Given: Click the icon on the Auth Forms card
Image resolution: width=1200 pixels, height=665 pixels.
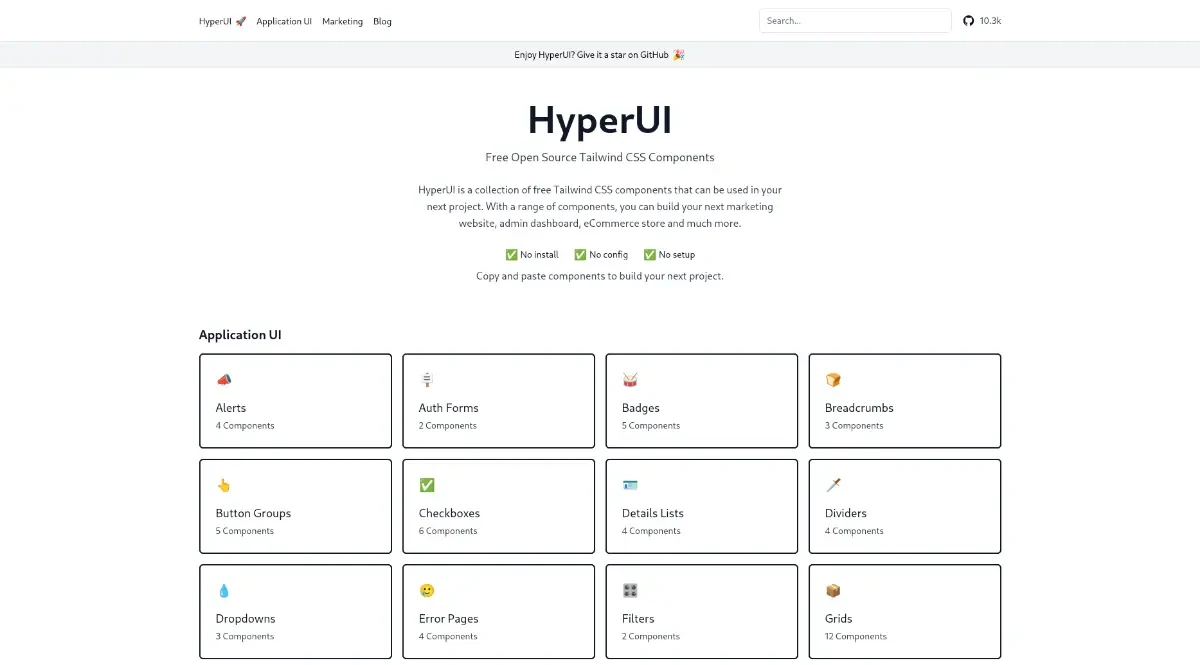Looking at the screenshot, I should [x=427, y=379].
